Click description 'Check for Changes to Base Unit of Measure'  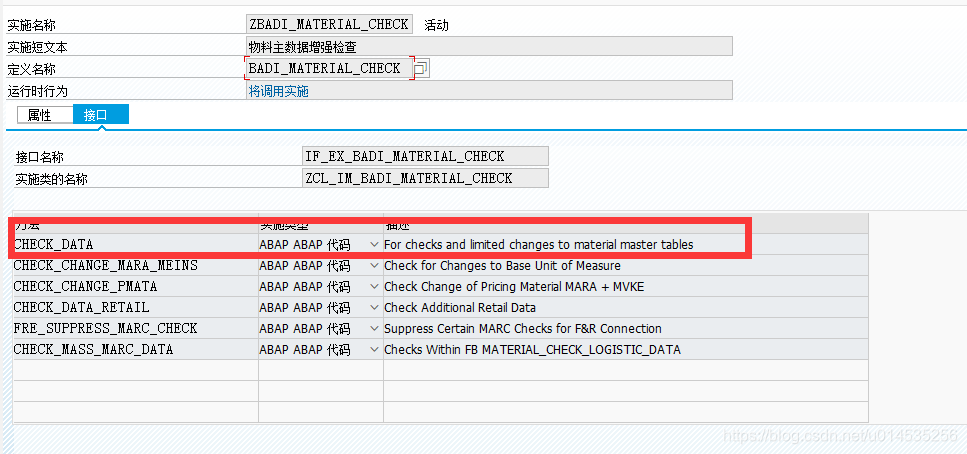[x=502, y=266]
